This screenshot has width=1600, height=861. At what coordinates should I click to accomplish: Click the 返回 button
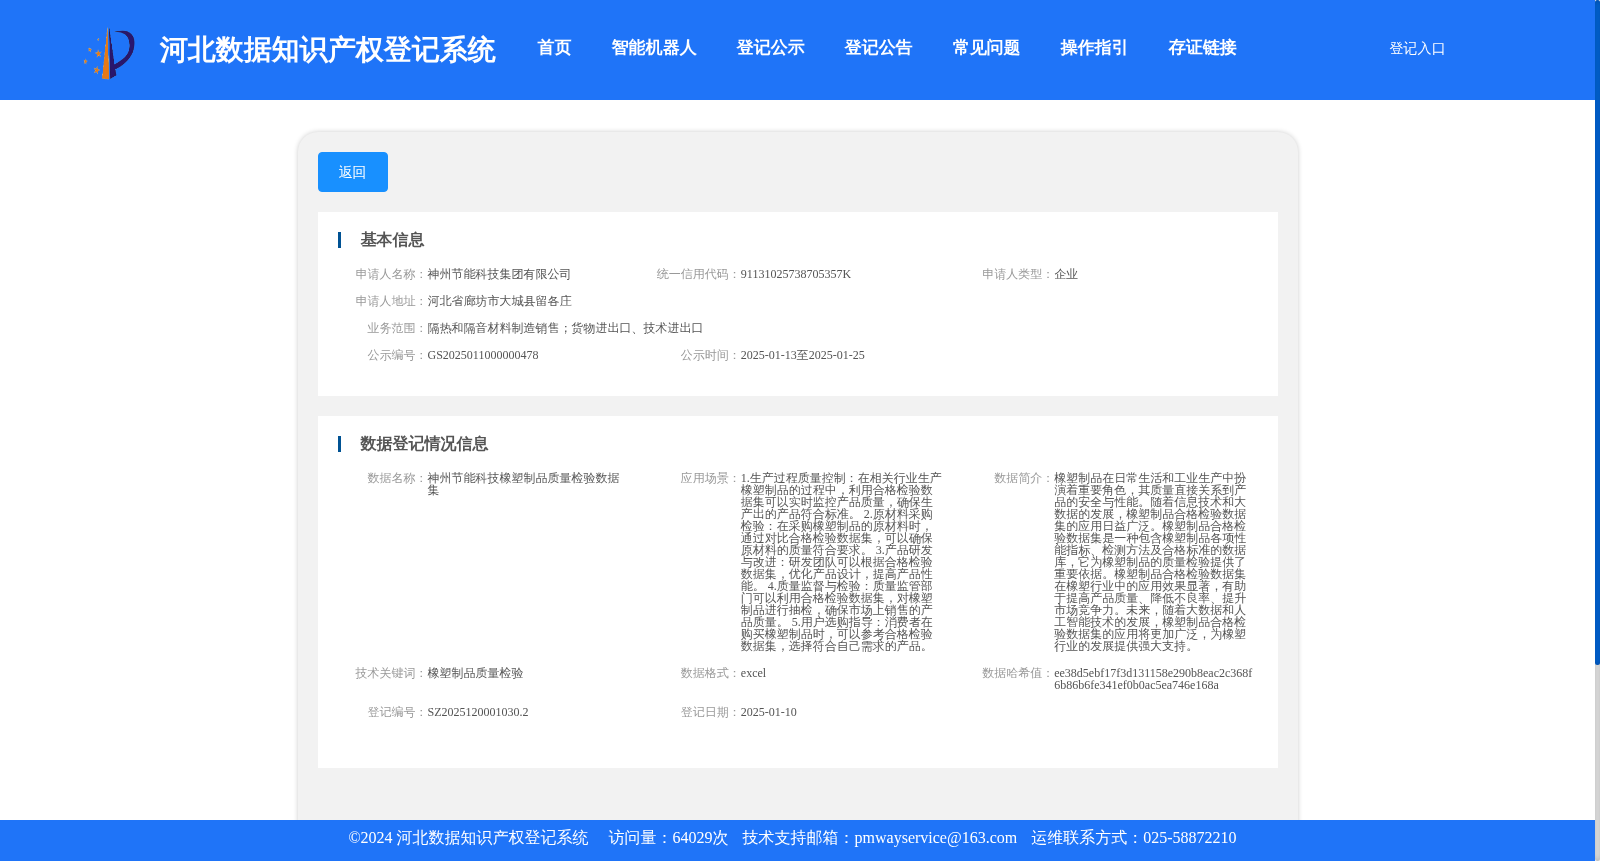pos(353,172)
